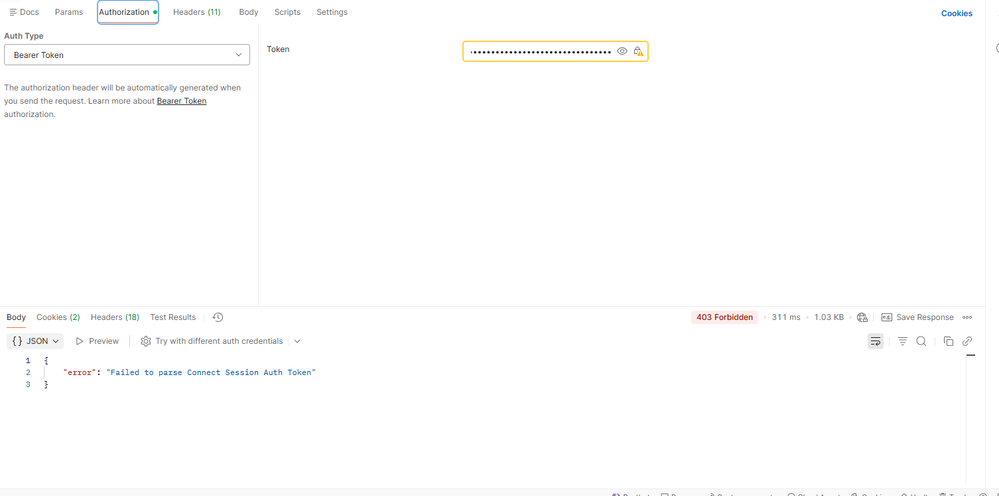Reveal the hidden bearer token with eye icon
This screenshot has width=999, height=496.
click(622, 52)
